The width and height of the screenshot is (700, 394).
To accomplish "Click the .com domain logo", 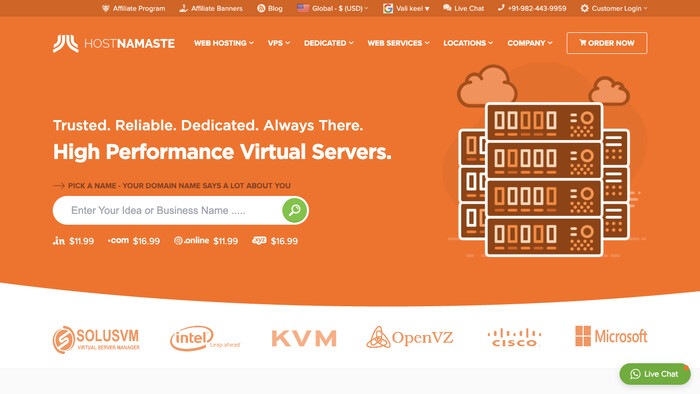I will click(118, 241).
